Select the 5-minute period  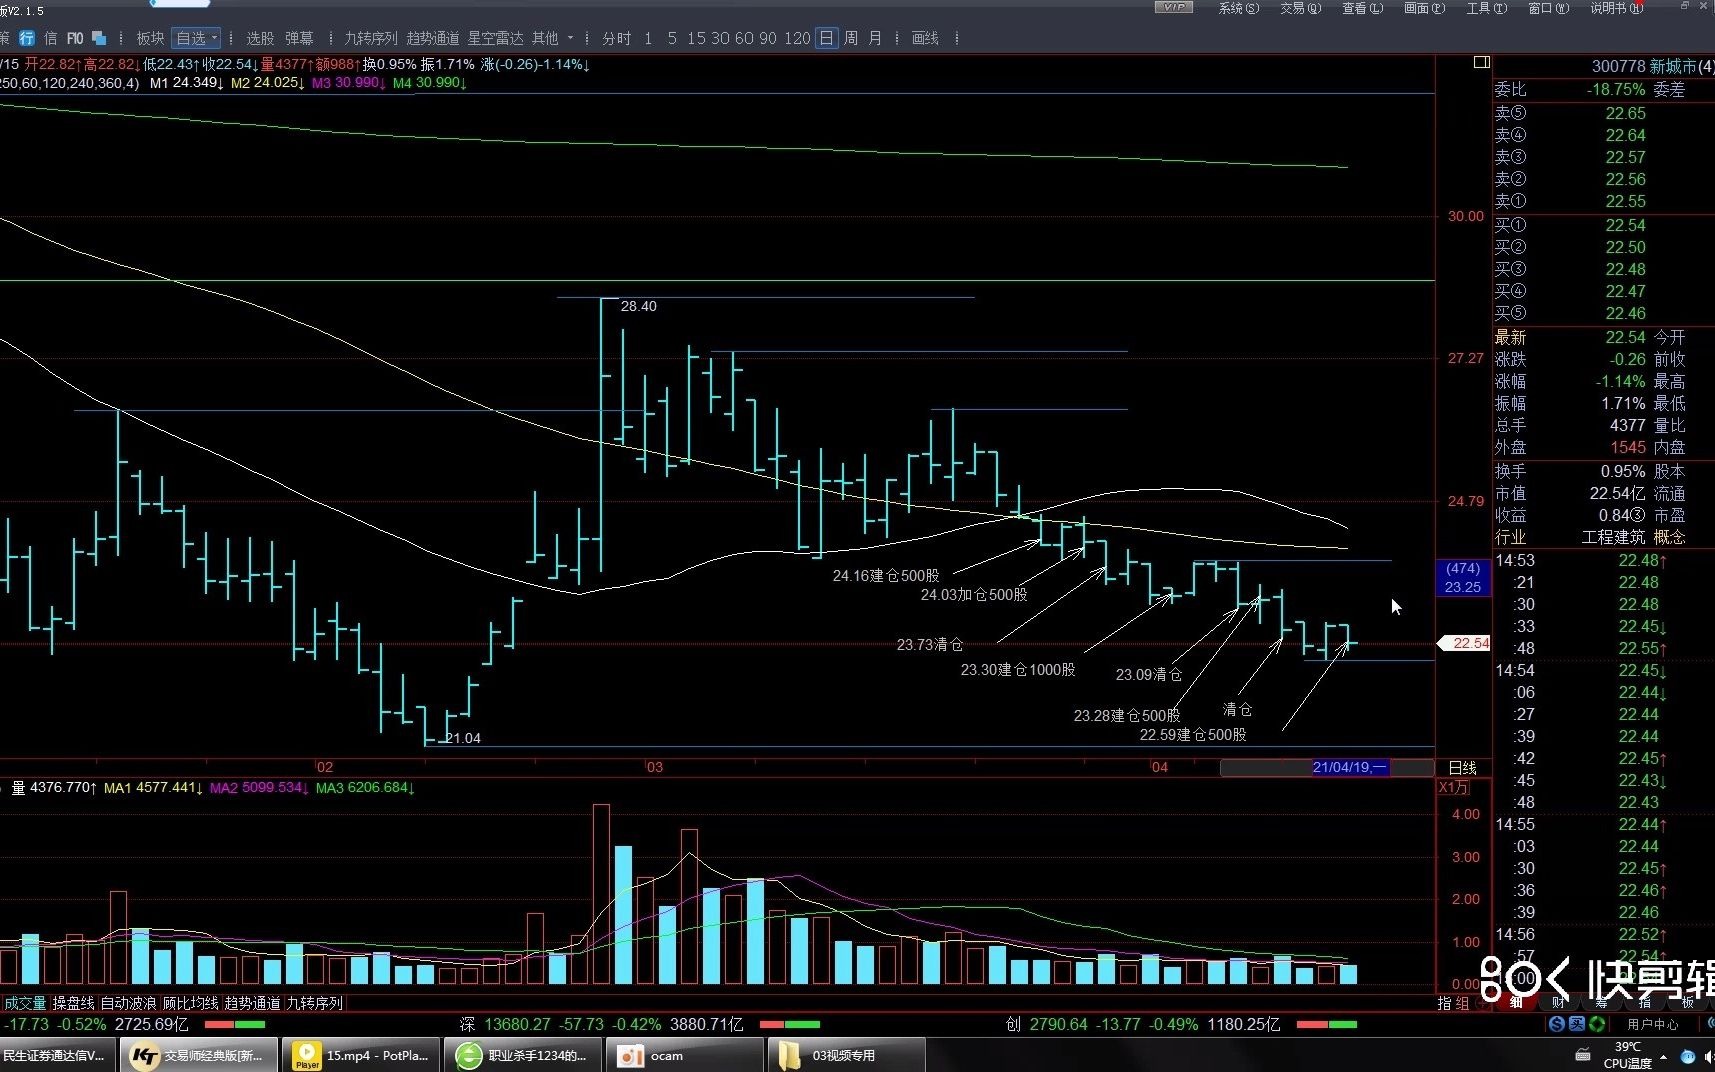tap(672, 38)
